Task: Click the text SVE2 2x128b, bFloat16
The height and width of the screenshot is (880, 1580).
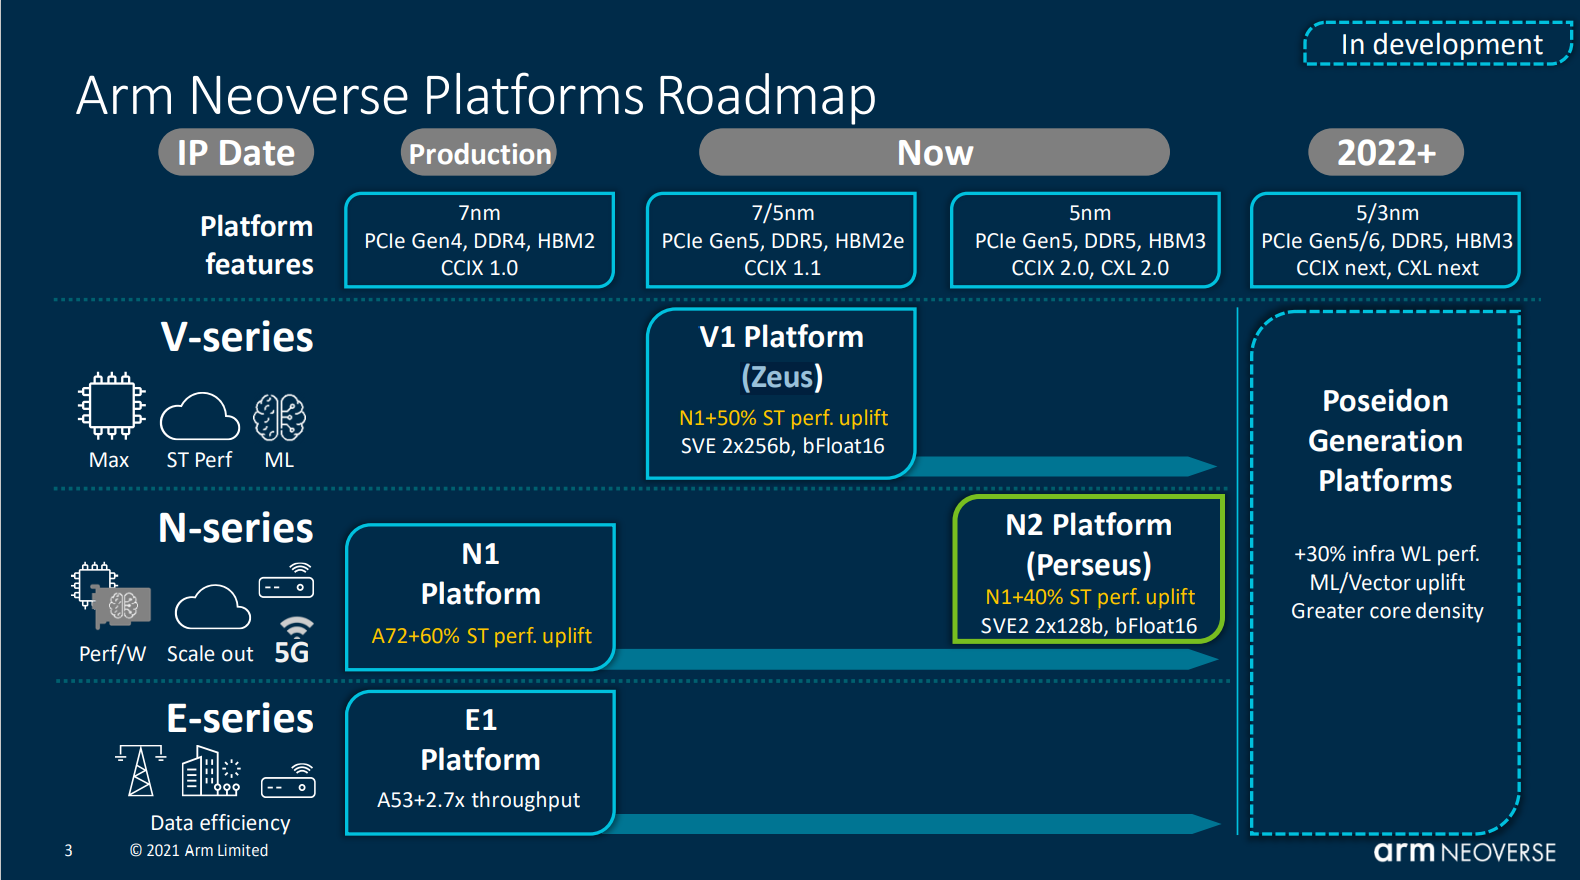Action: tap(1089, 626)
